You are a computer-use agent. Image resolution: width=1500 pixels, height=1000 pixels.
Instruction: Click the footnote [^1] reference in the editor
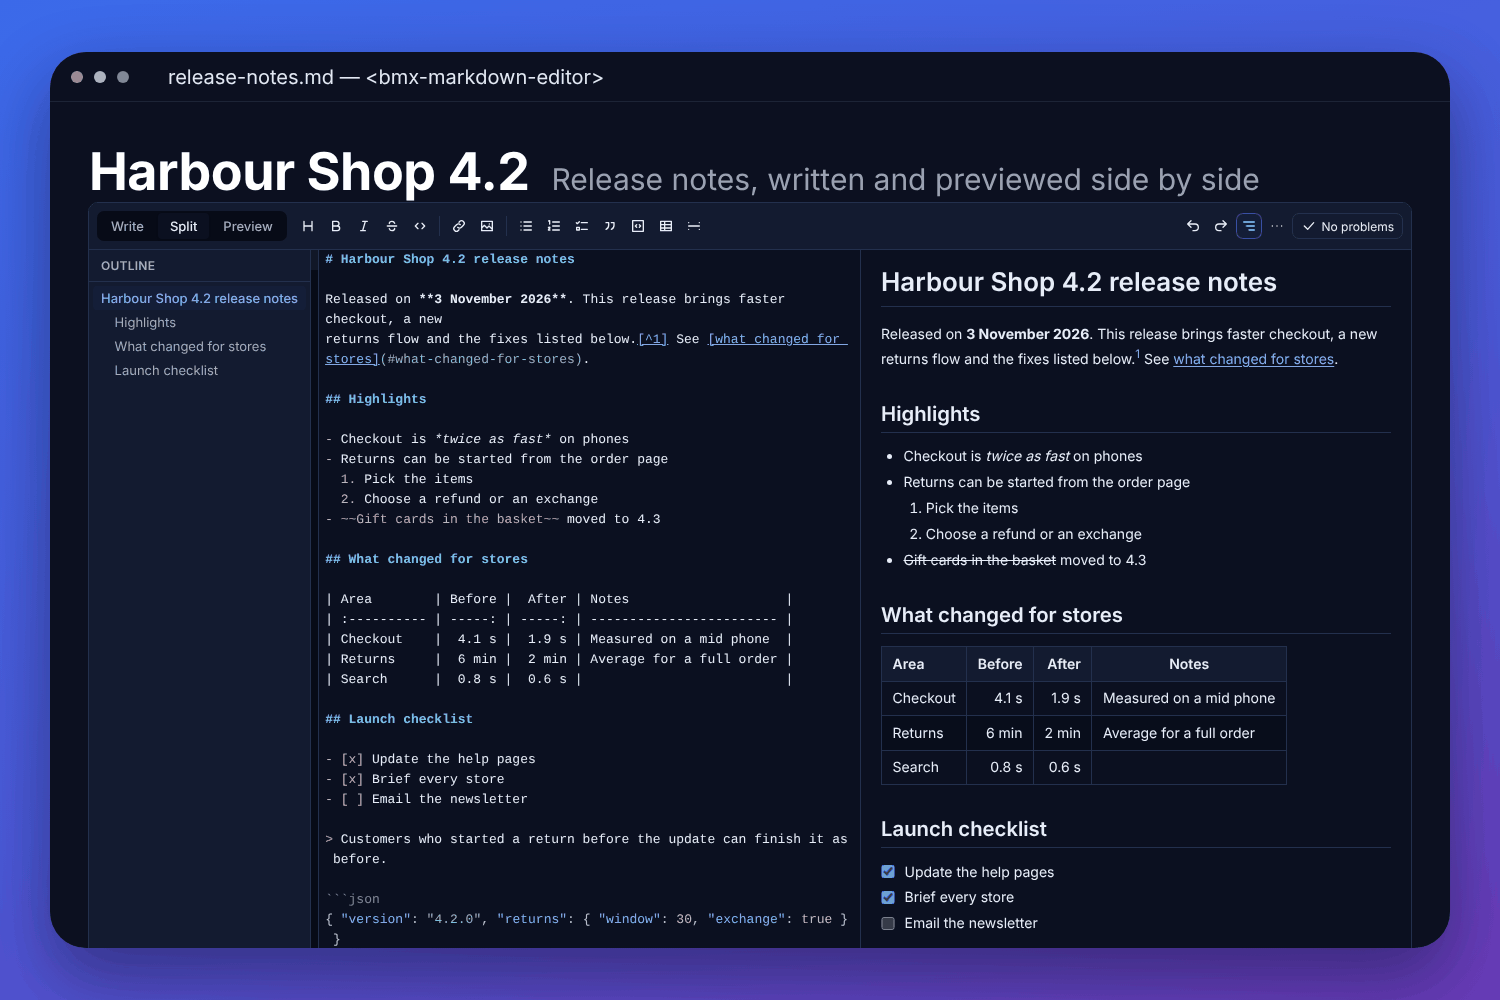pyautogui.click(x=653, y=339)
